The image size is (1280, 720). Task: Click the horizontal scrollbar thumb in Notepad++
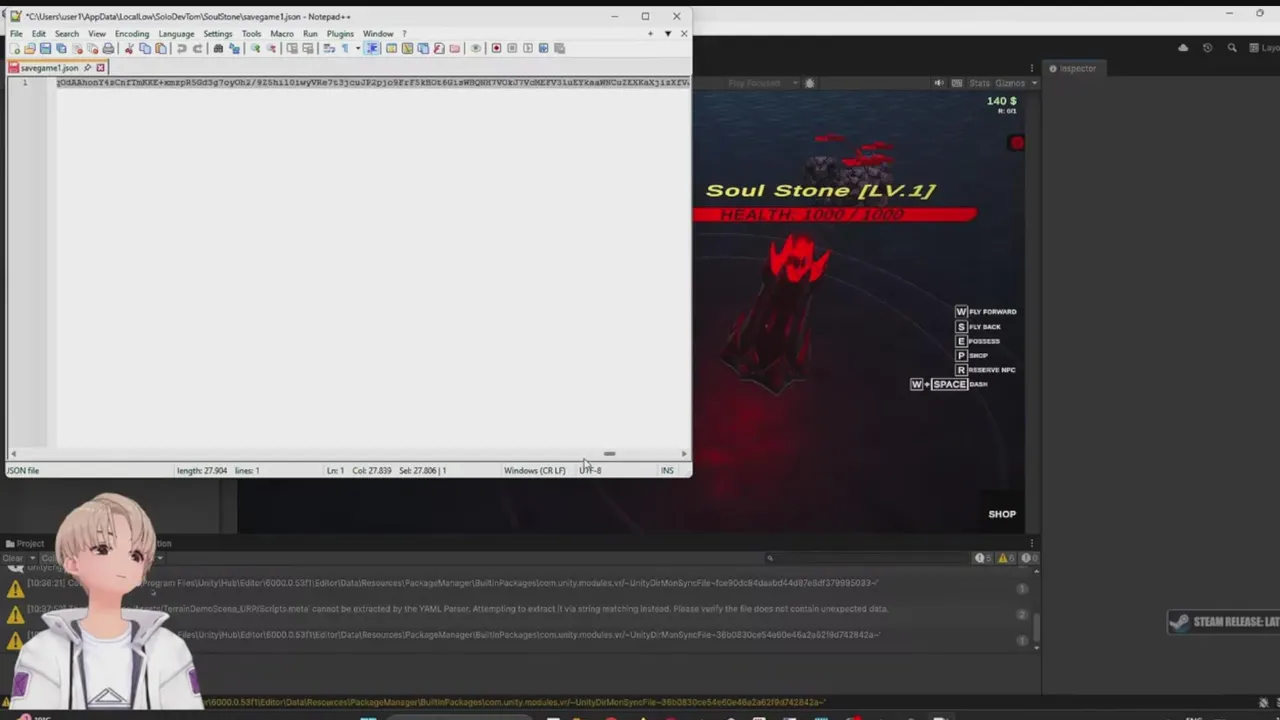point(609,454)
